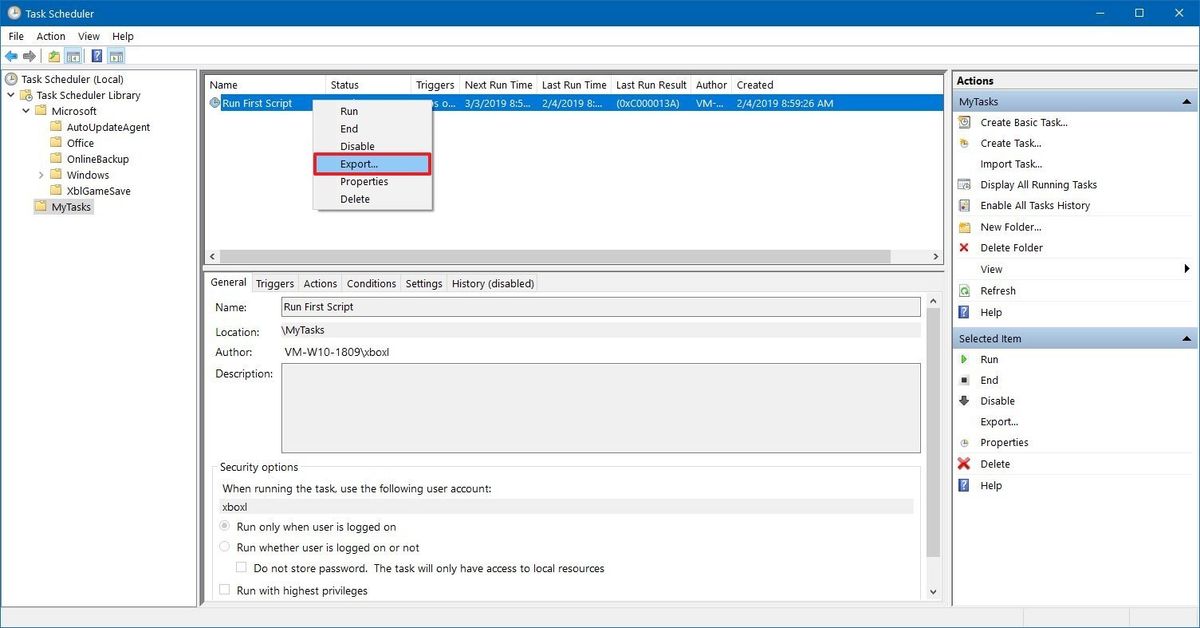Click the back navigation arrow
This screenshot has width=1200, height=628.
pos(11,56)
